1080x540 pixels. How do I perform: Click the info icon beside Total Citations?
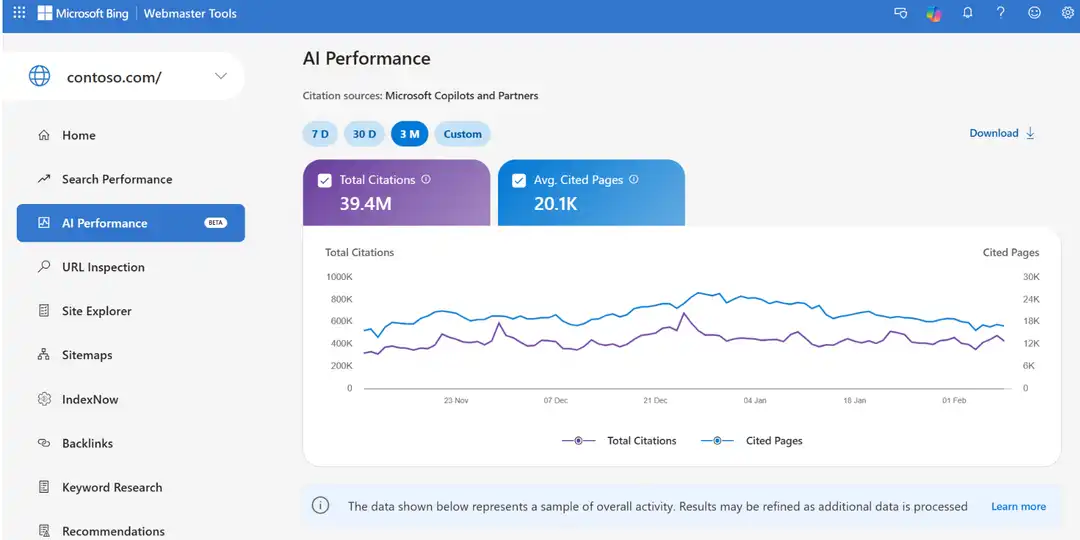point(426,180)
